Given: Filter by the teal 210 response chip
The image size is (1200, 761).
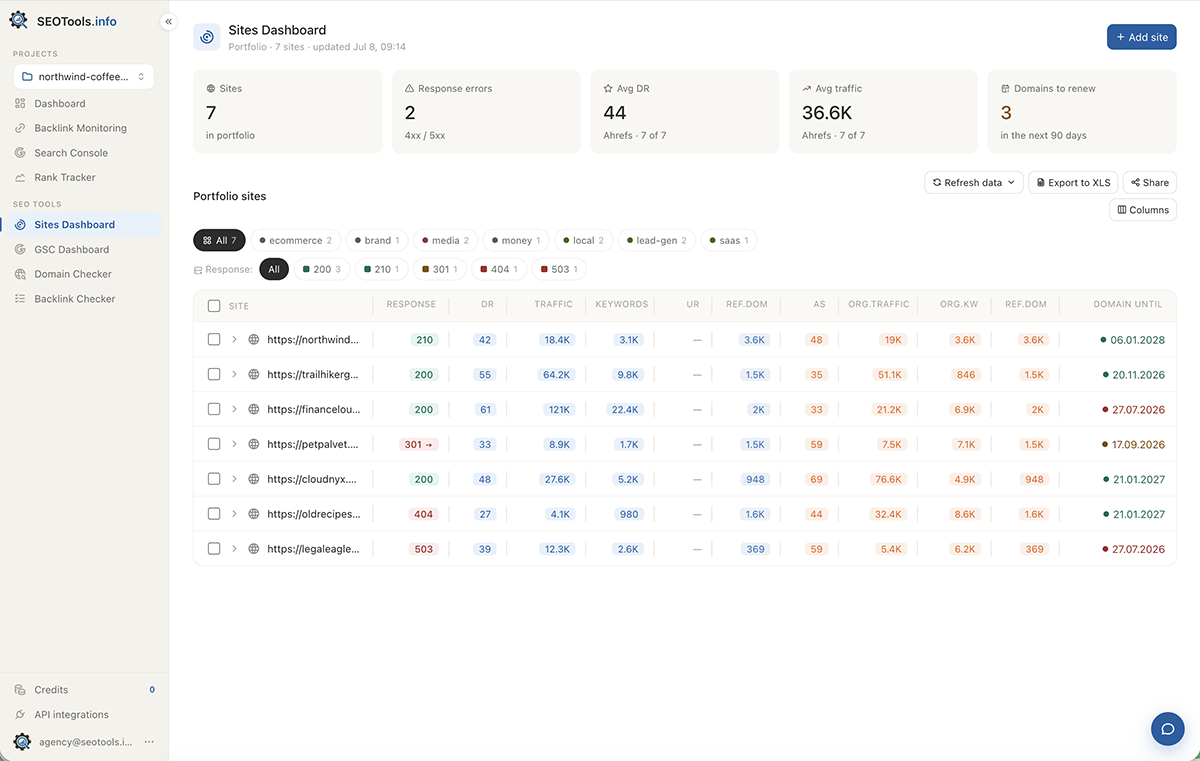Looking at the screenshot, I should coord(381,269).
